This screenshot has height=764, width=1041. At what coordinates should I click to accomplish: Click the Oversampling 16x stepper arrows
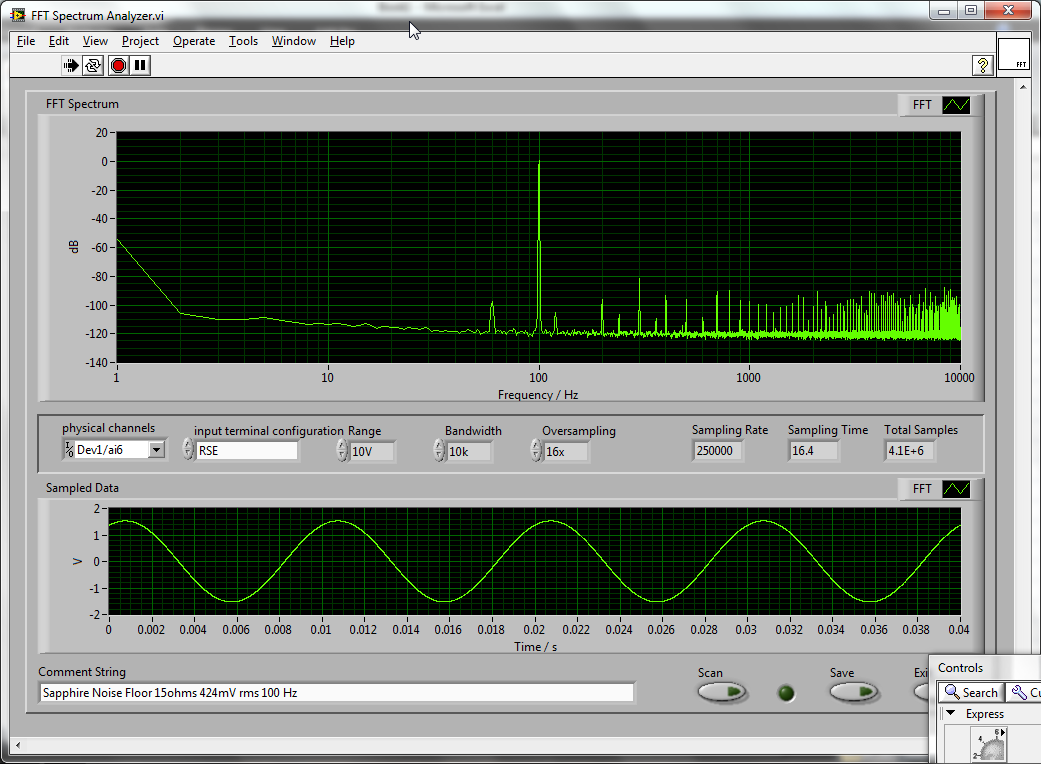[536, 450]
